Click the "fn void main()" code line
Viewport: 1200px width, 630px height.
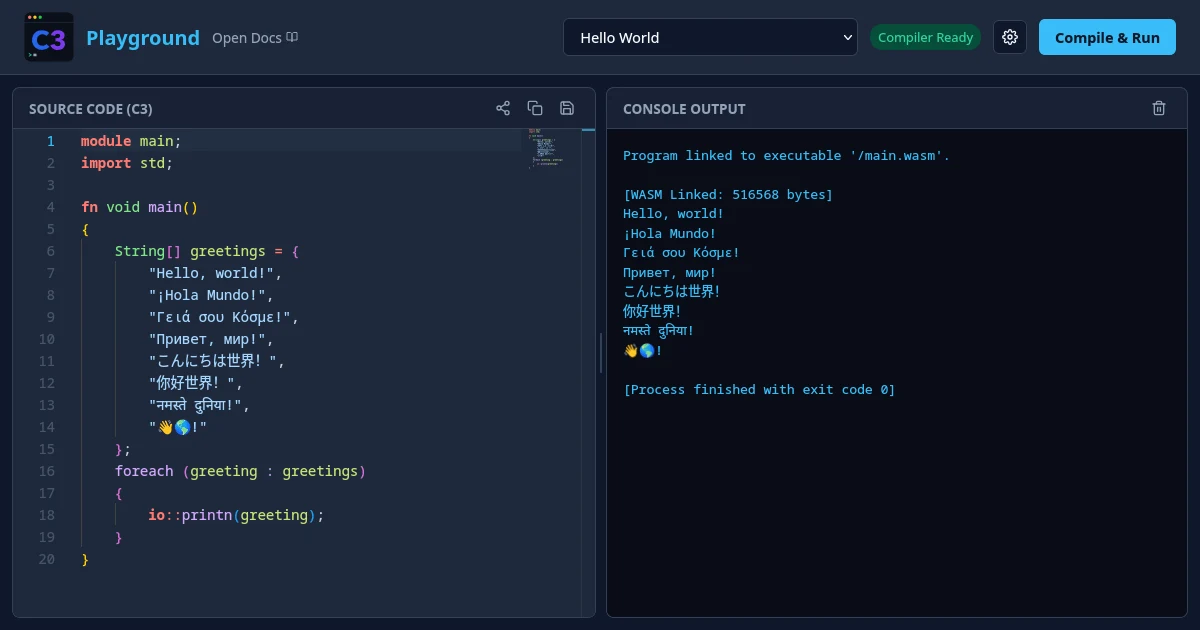point(140,207)
